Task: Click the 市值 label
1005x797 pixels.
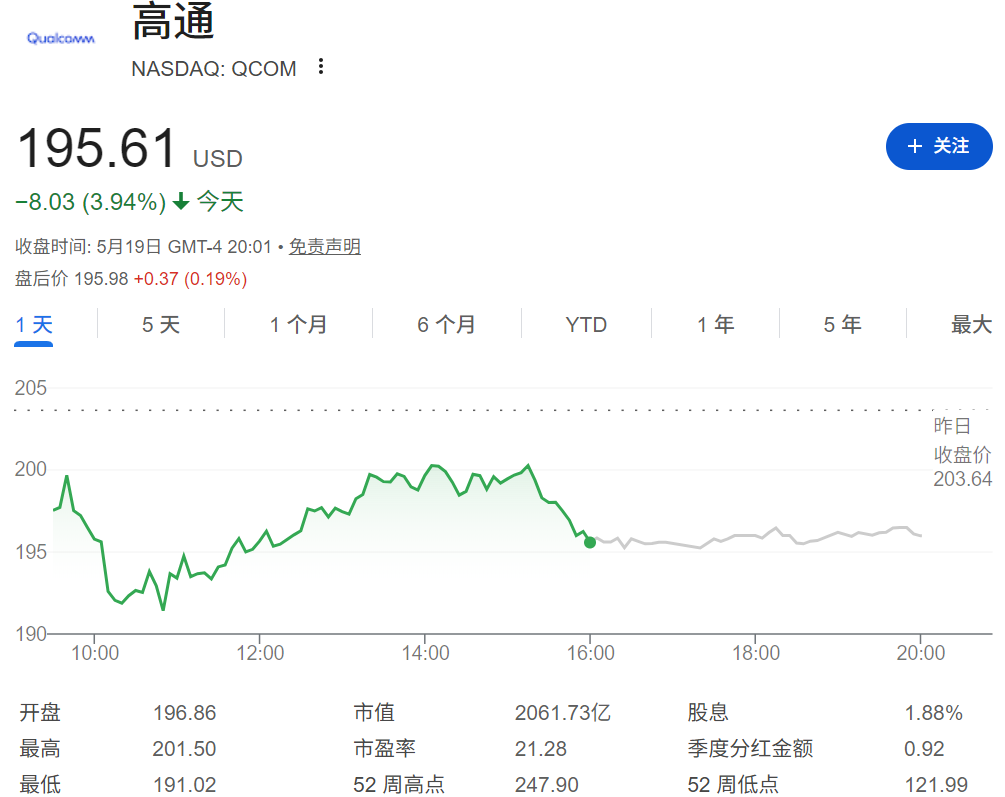Action: 374,713
